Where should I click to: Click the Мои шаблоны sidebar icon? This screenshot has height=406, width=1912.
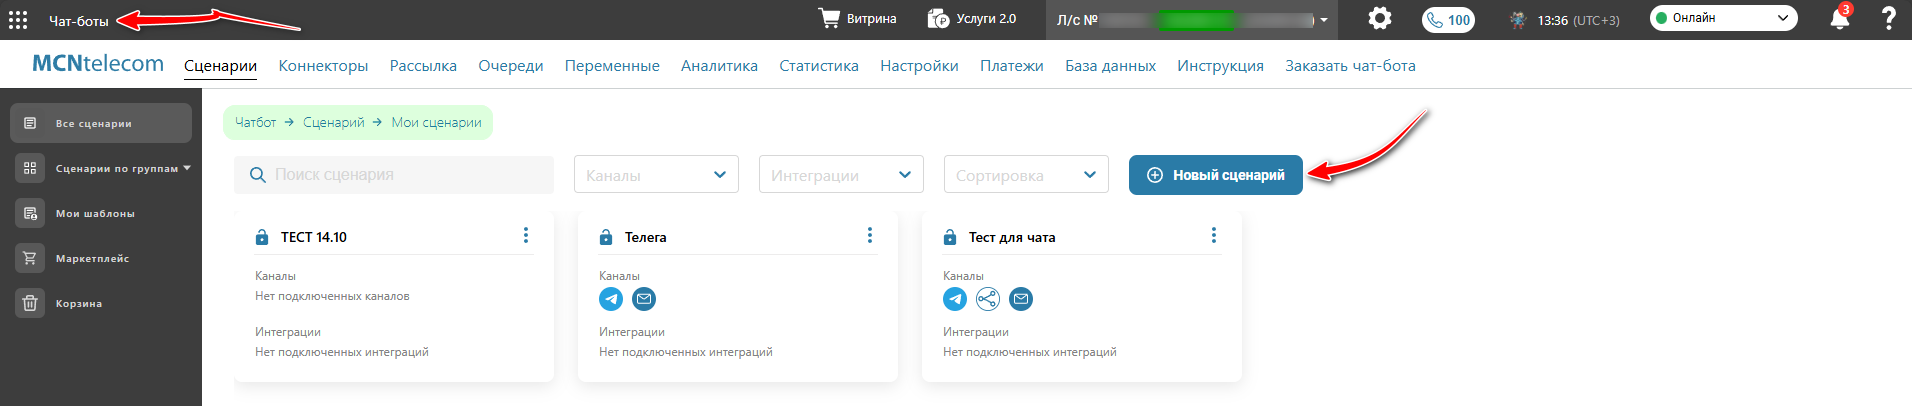click(x=30, y=213)
